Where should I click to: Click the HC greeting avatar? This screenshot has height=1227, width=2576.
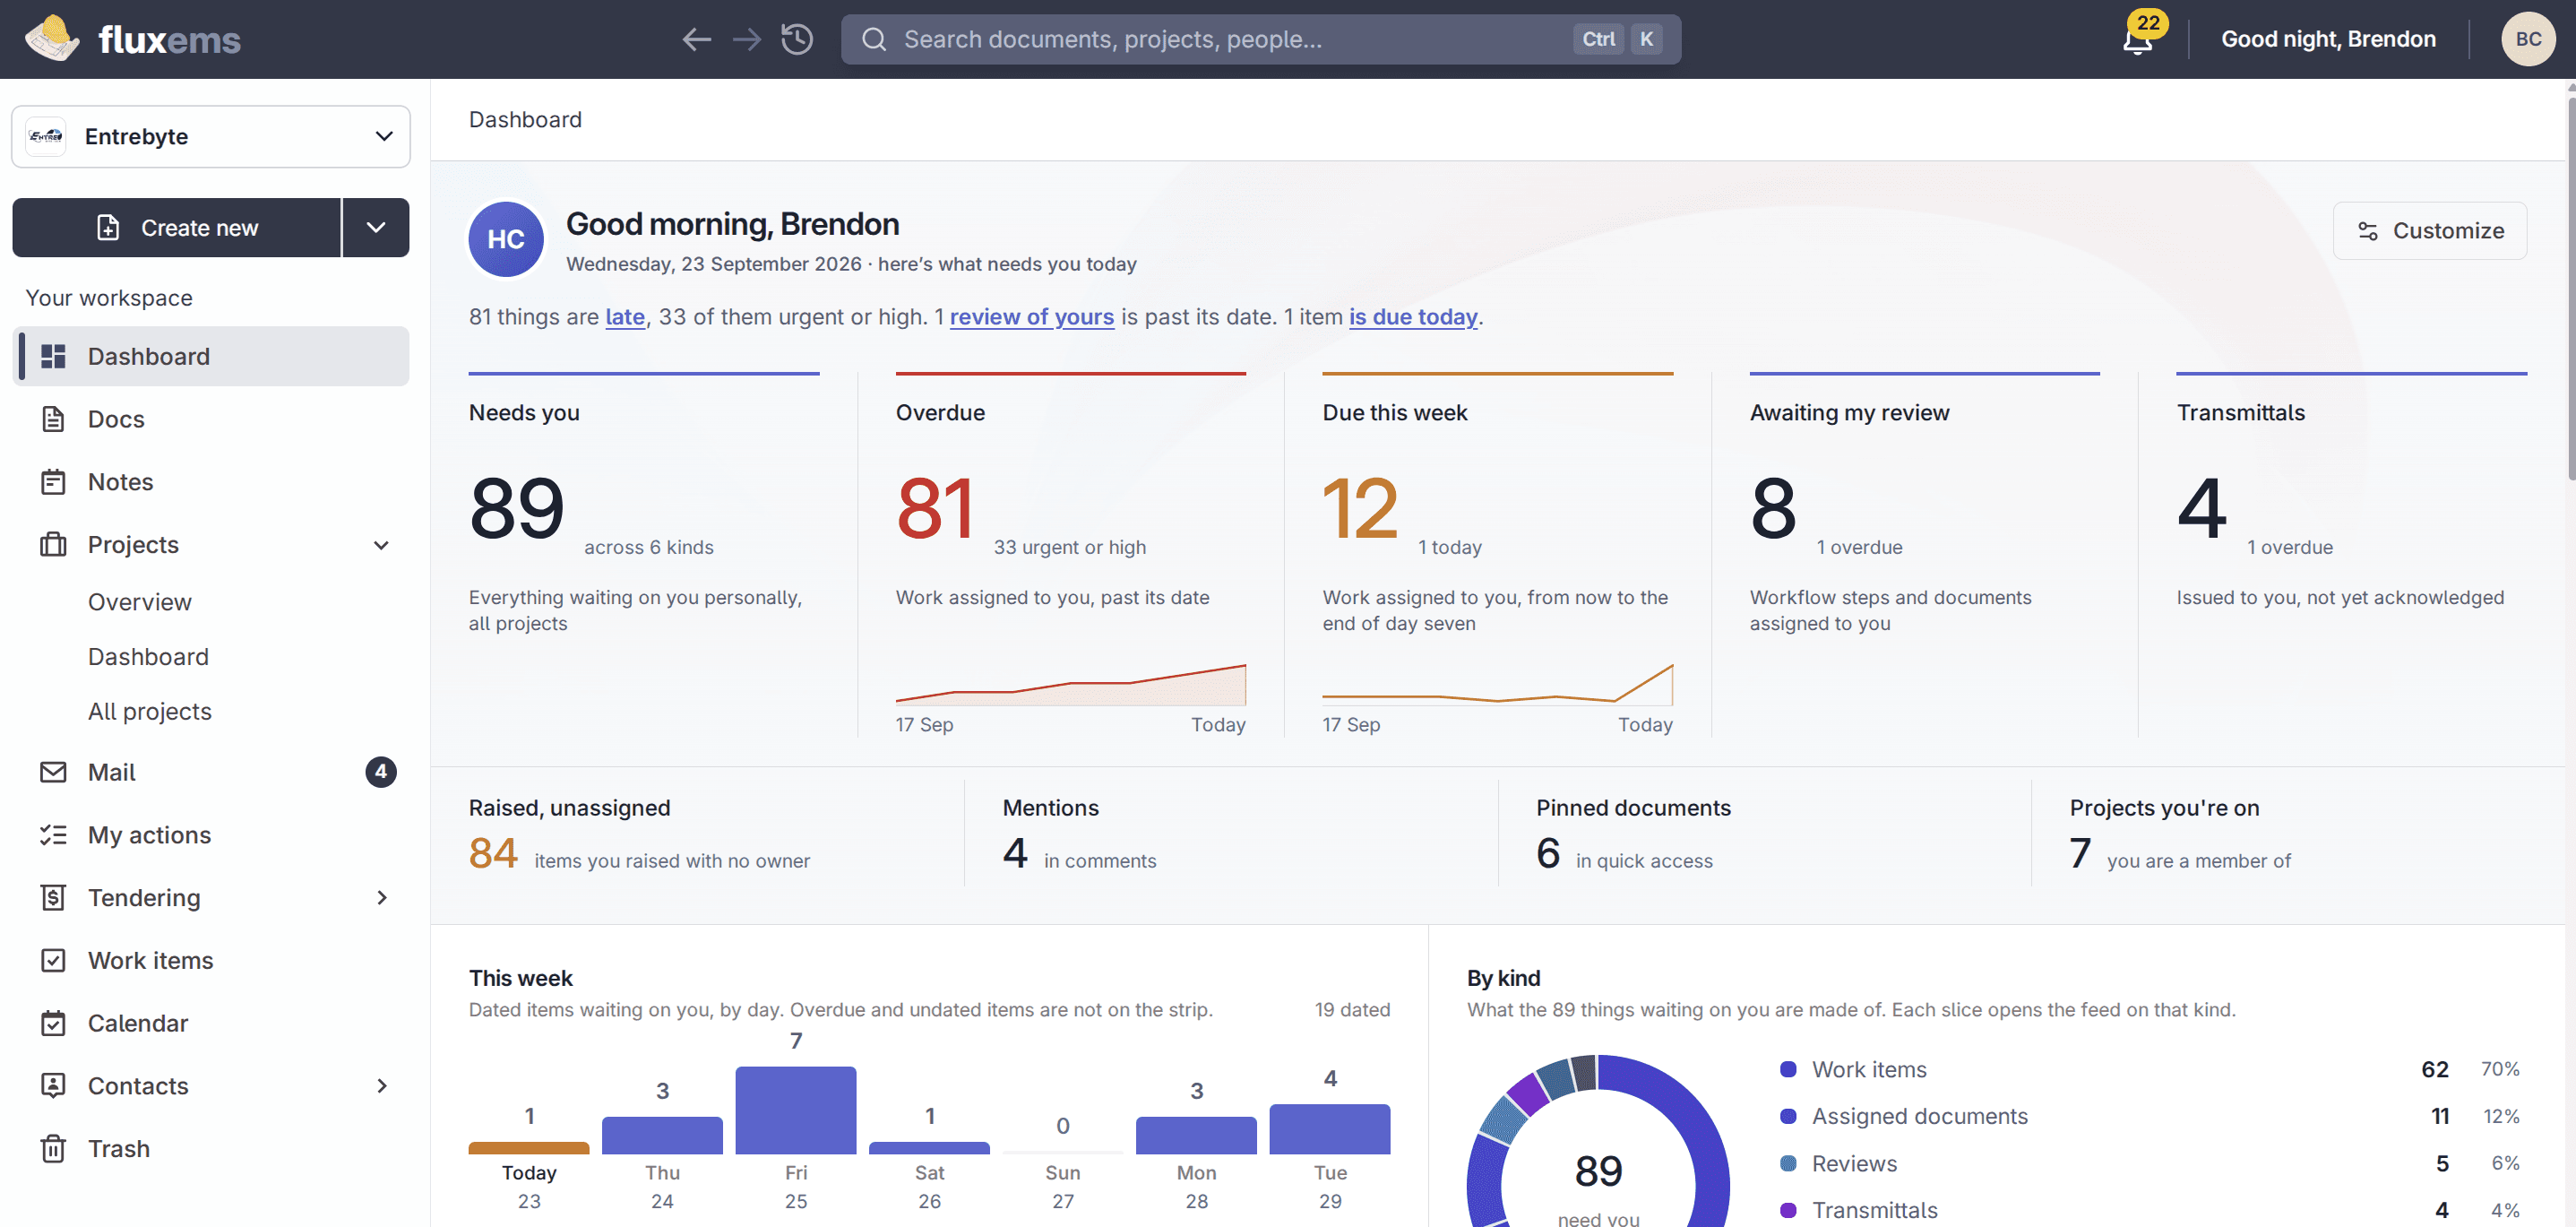(506, 239)
